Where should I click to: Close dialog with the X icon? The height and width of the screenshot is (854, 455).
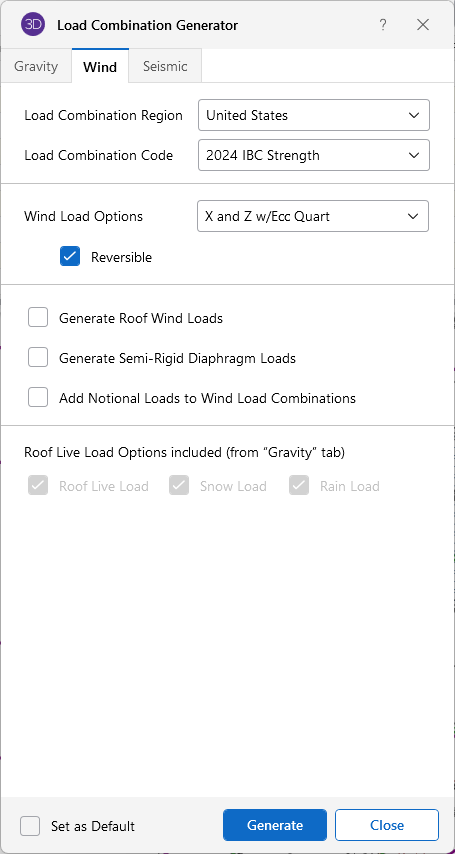[x=423, y=25]
